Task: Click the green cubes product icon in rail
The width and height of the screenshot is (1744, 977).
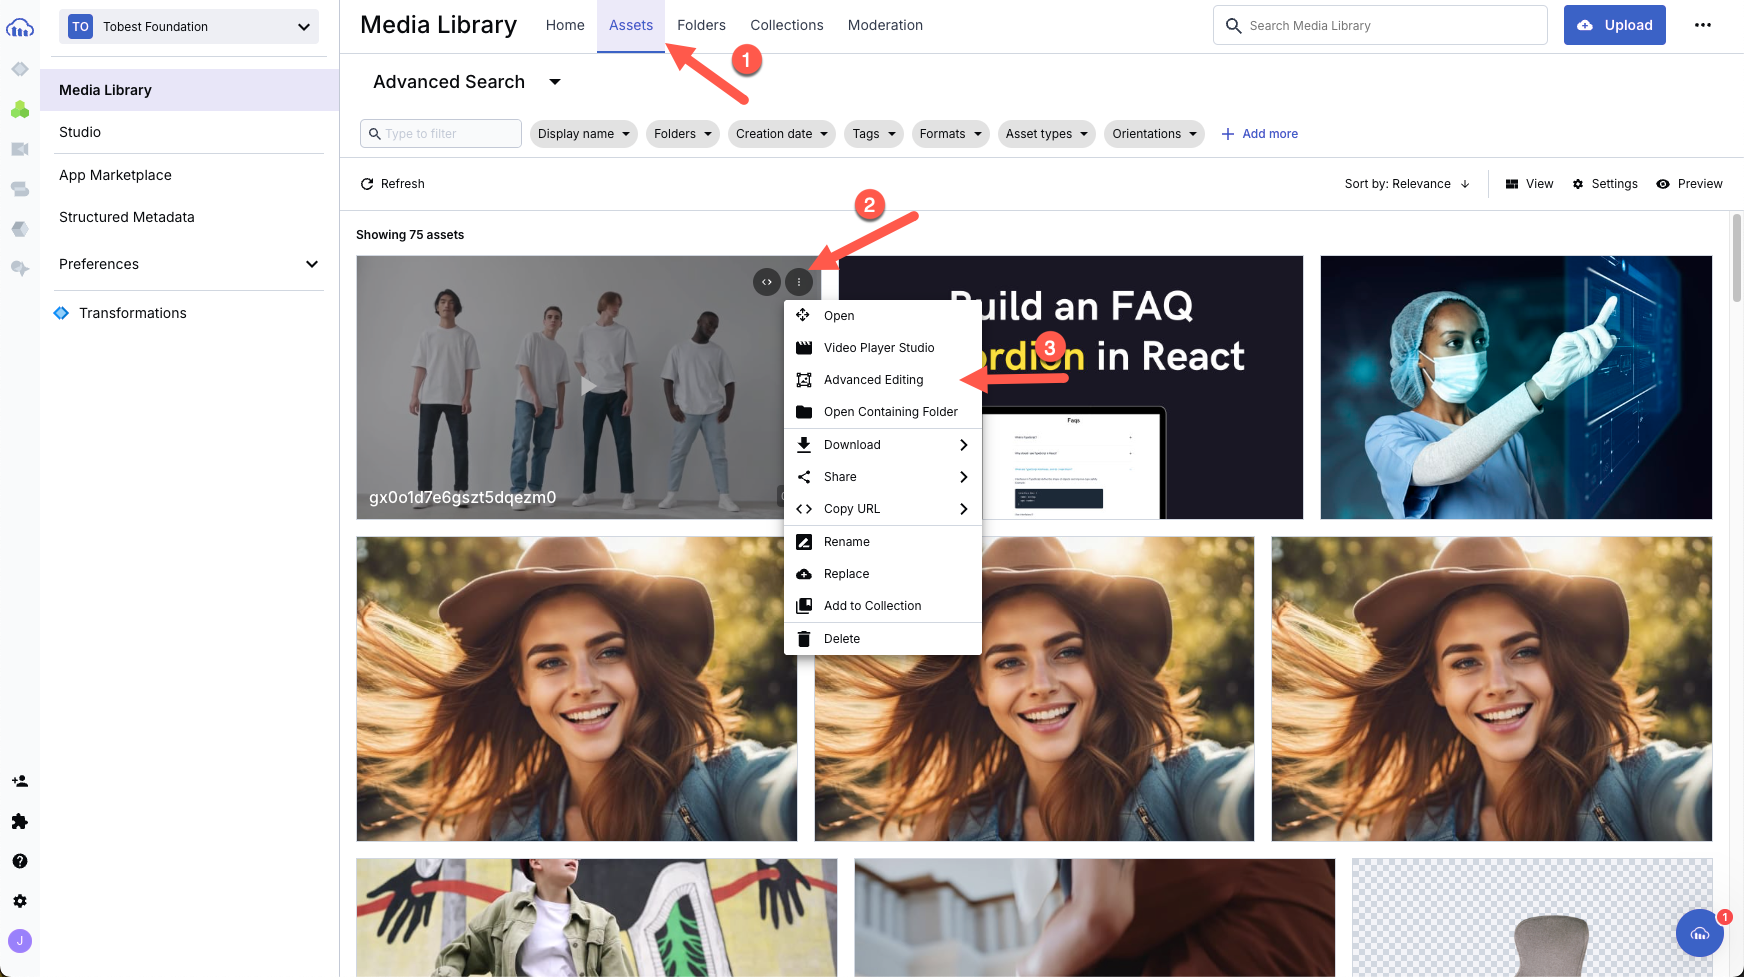Action: coord(20,109)
